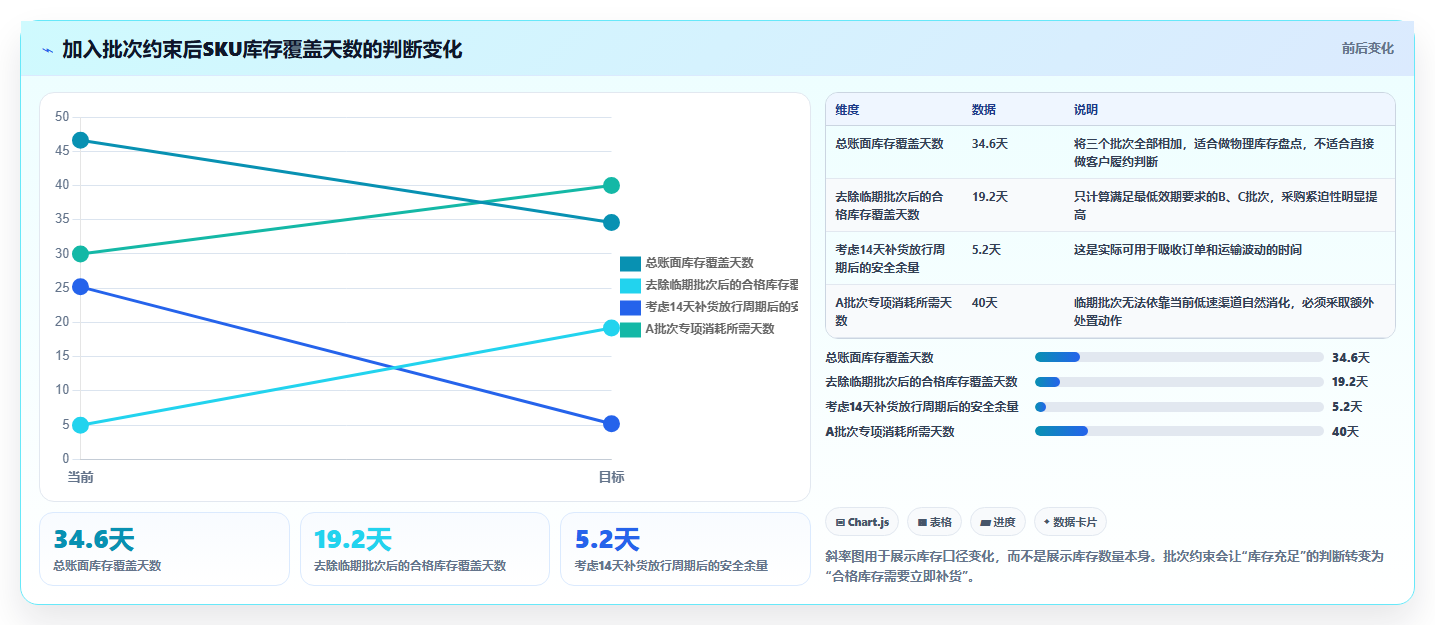Viewport: 1435px width, 625px height.
Task: Click 总账面库存覆盖天数 legend label text
Action: point(699,263)
